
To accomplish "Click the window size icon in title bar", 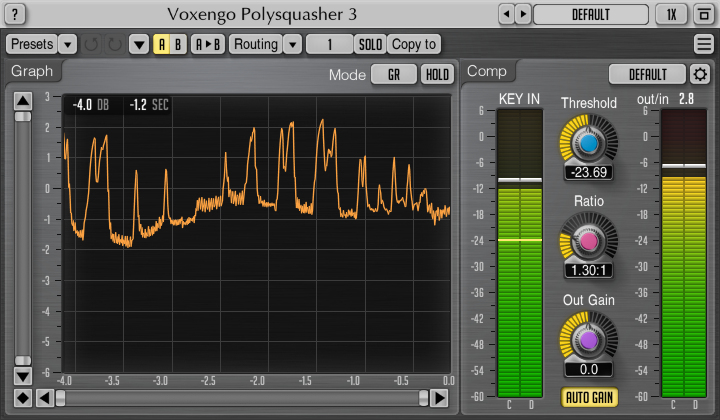I will point(704,14).
